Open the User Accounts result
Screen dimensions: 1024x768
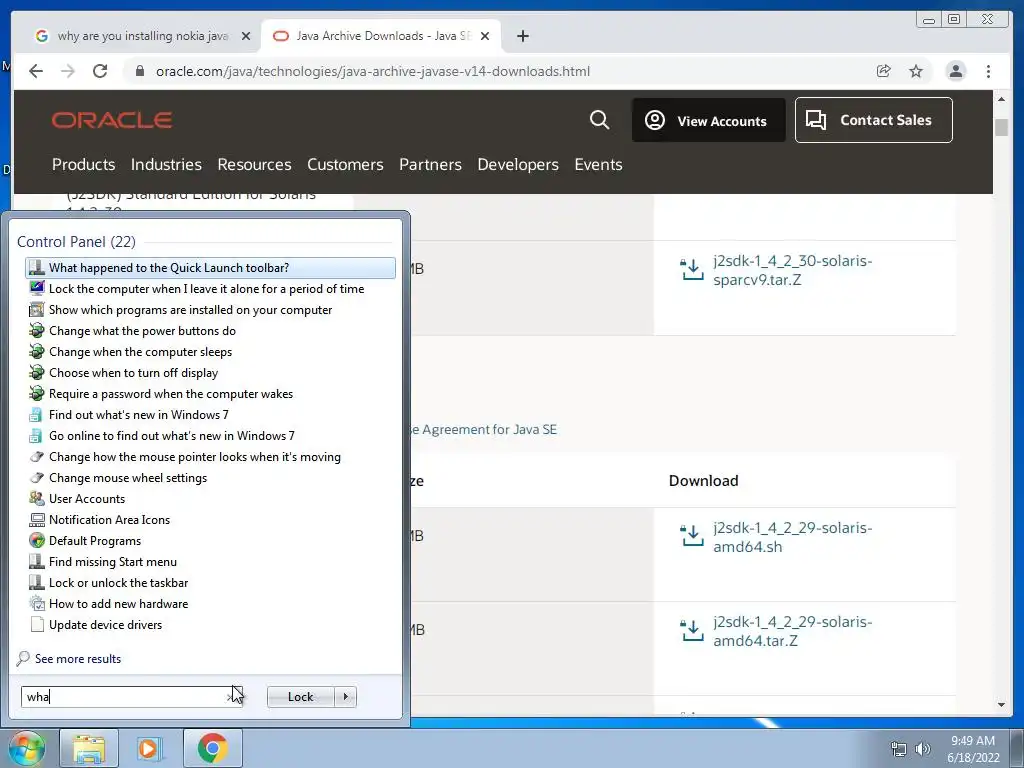pyautogui.click(x=210, y=498)
